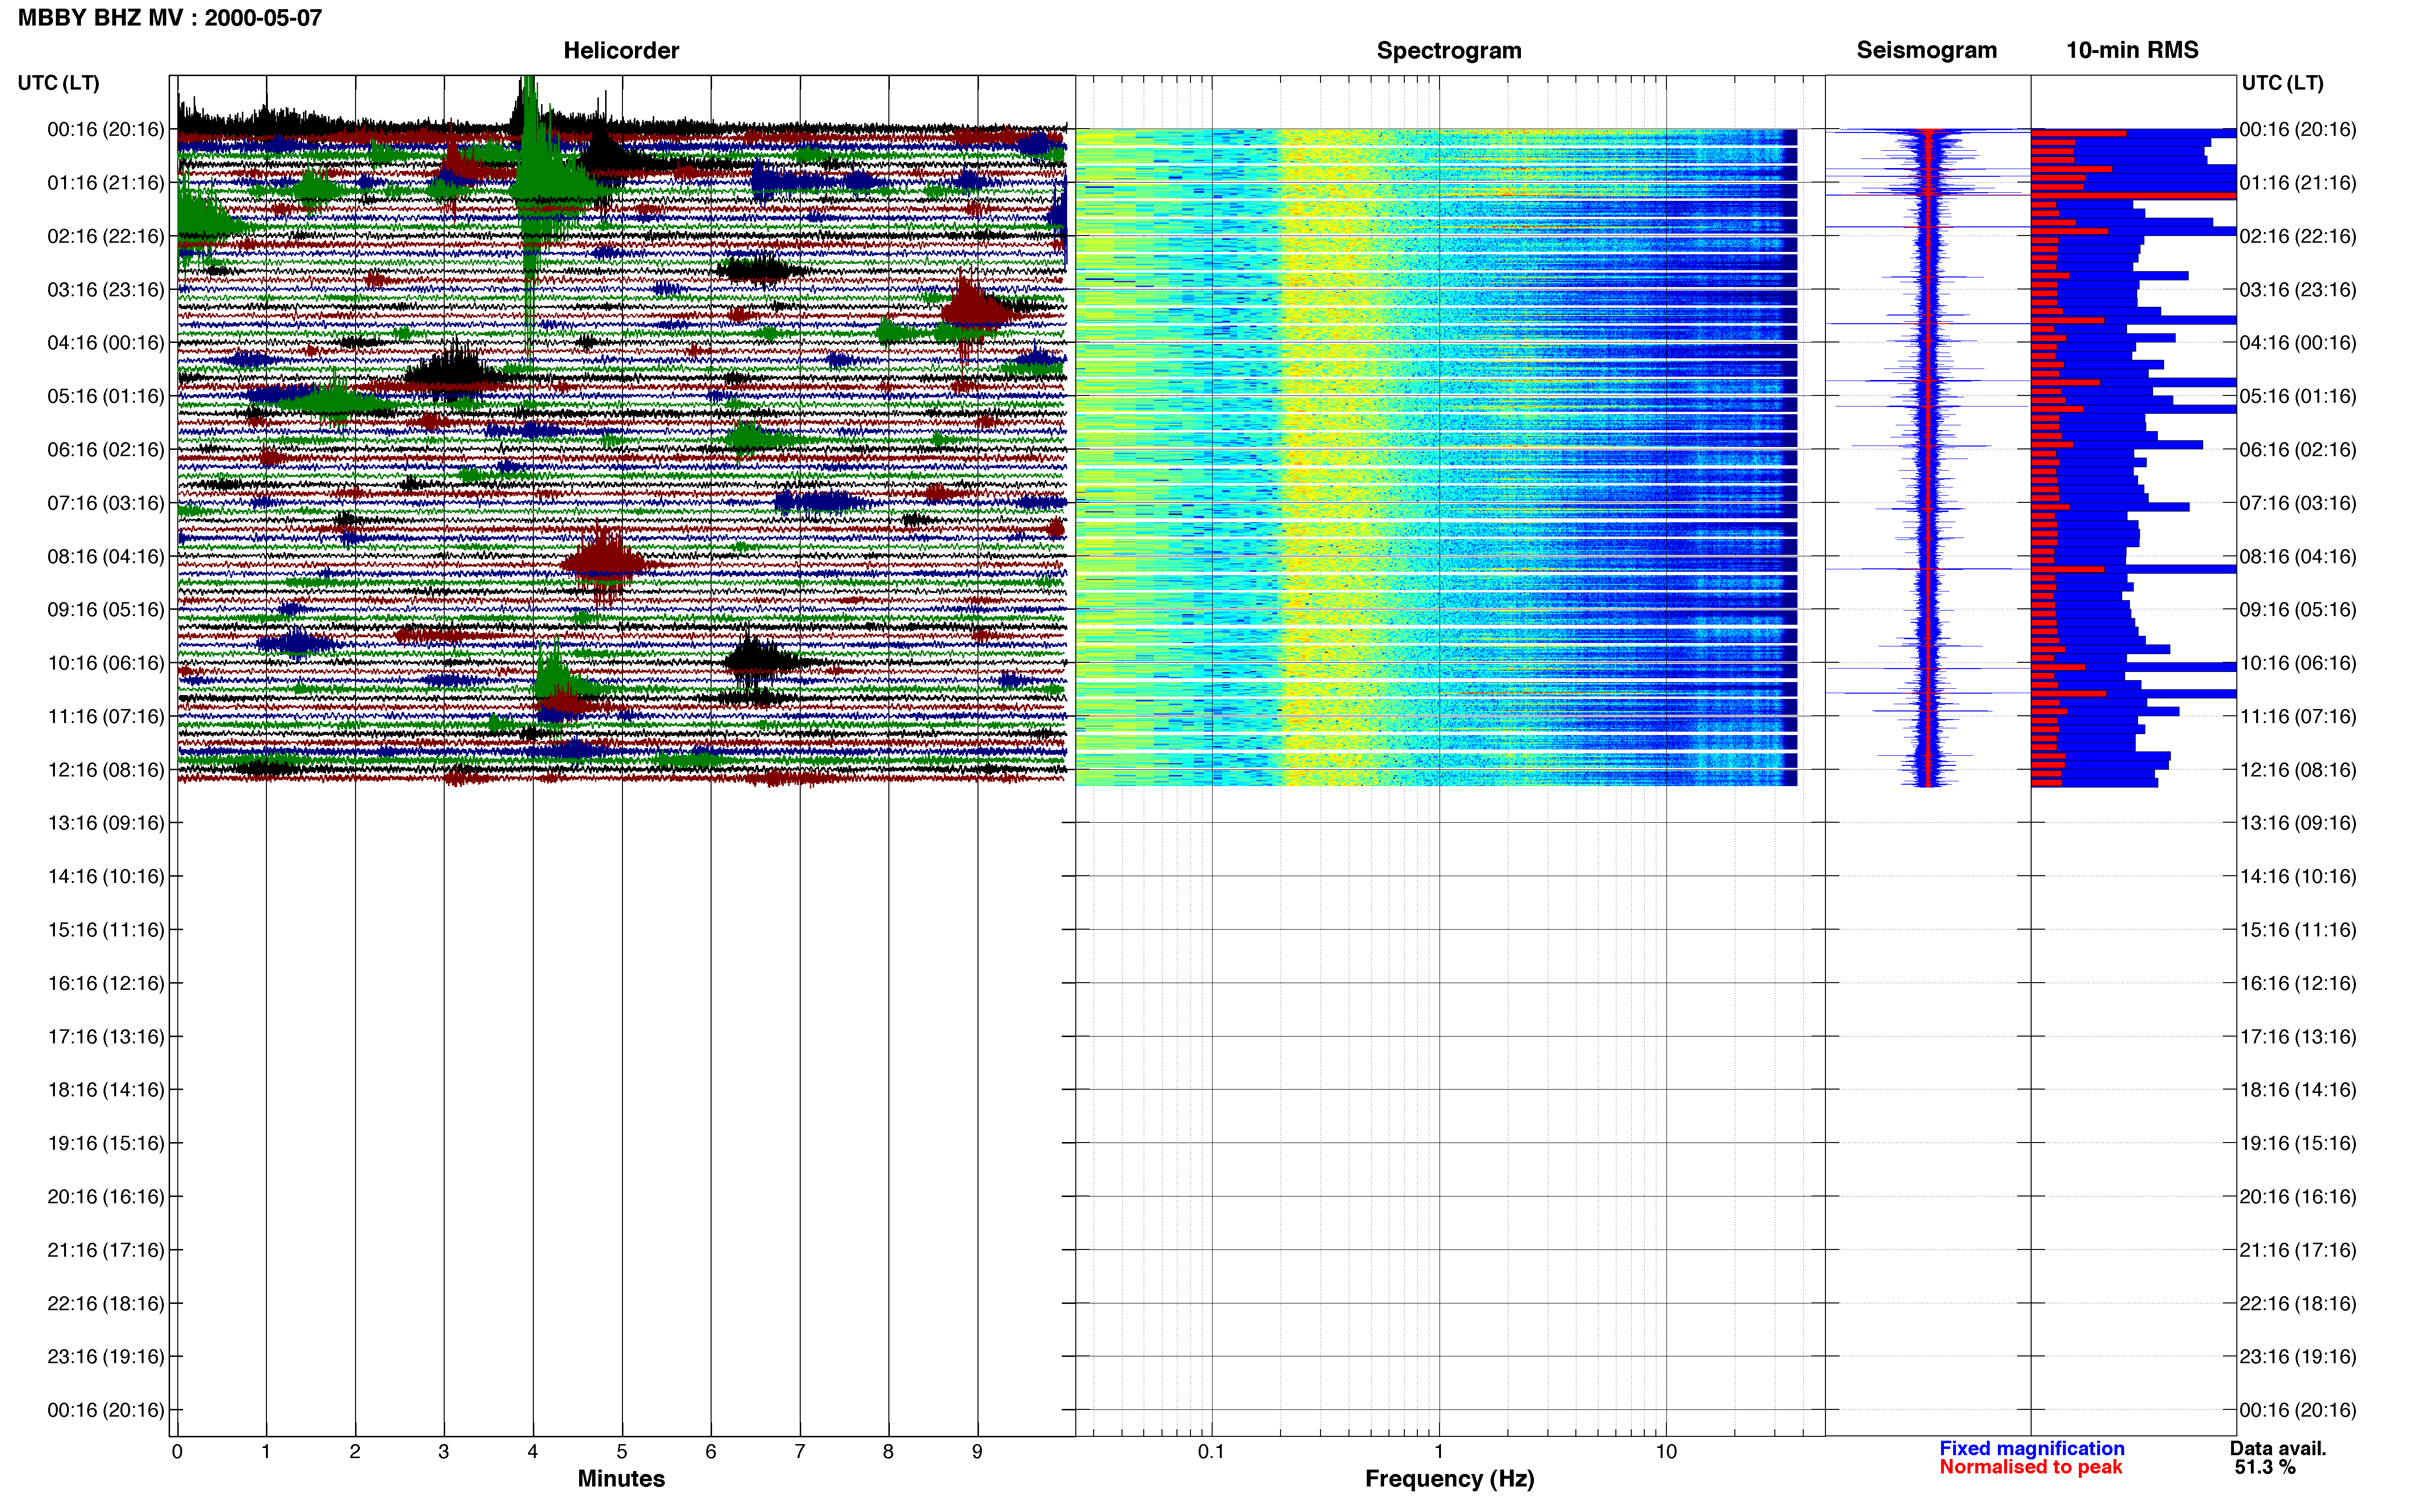
Task: Click minute tick '9' on helicorder axis
Action: (x=977, y=1452)
